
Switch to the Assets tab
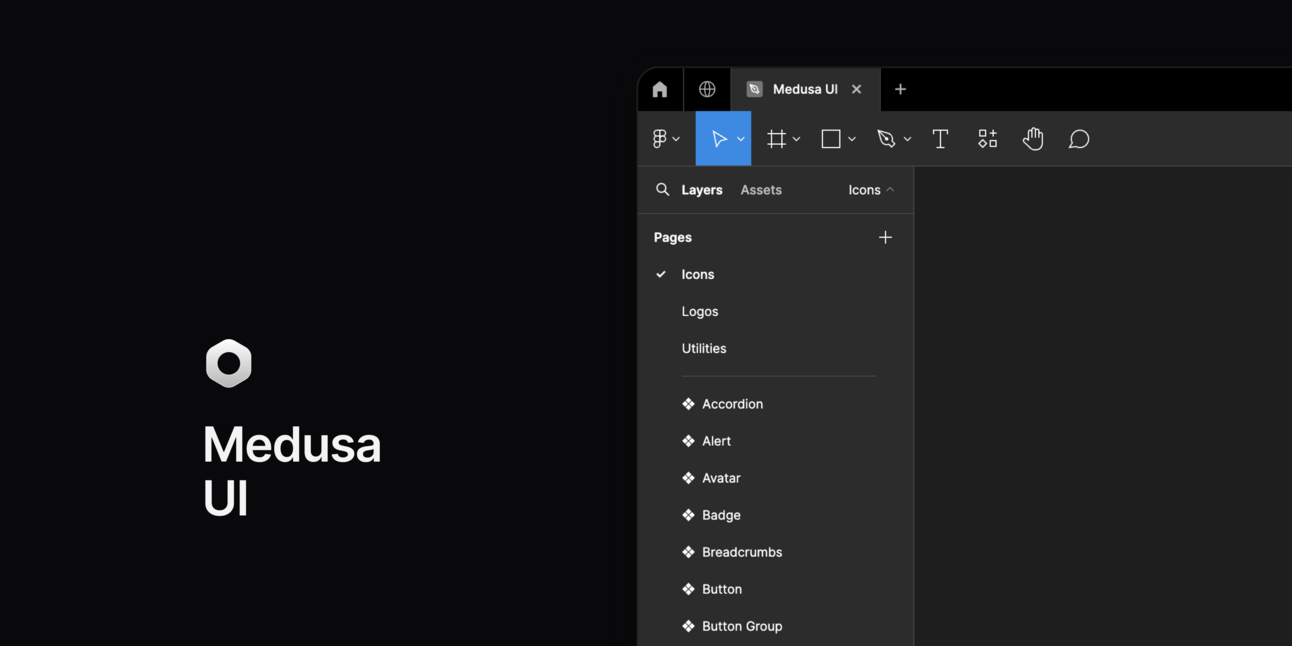[761, 190]
